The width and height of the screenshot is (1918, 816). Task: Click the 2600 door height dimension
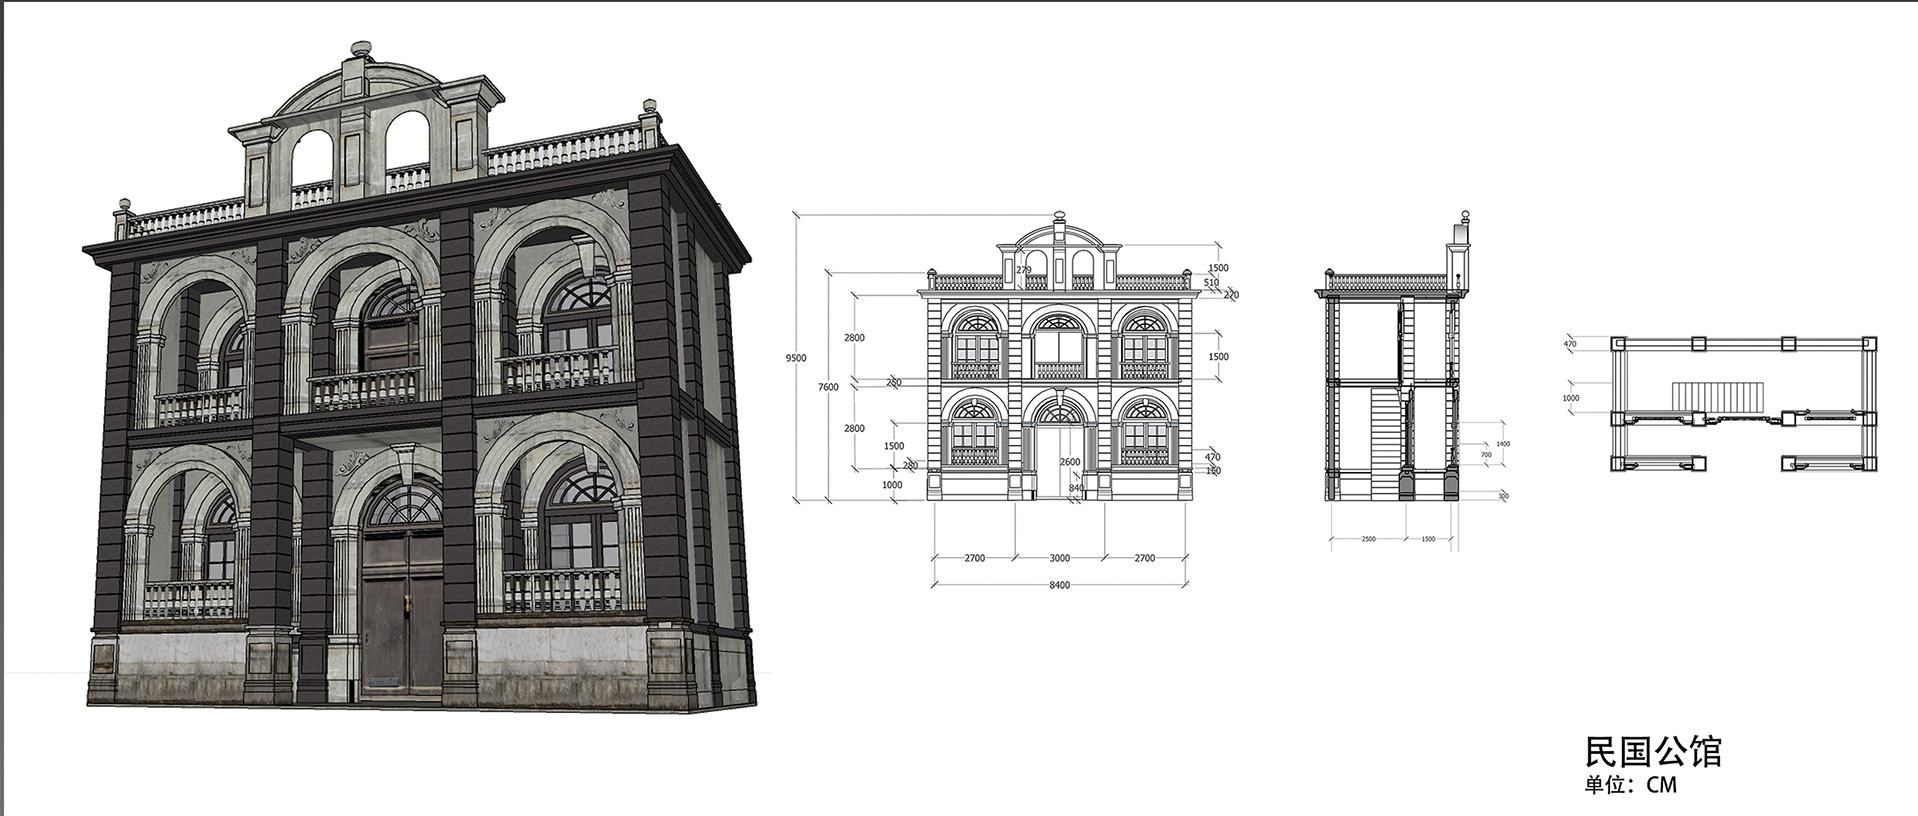click(1069, 462)
